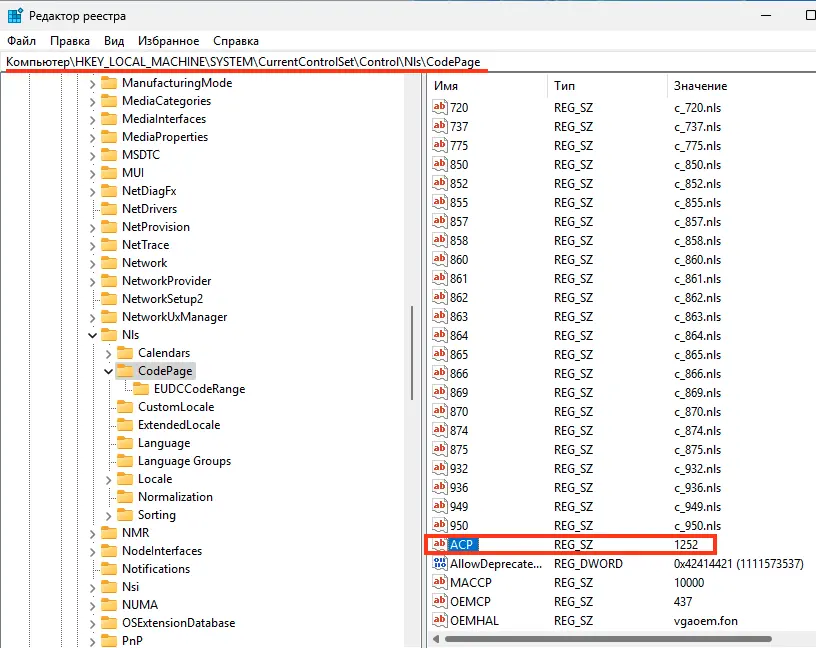Expand the MediaCategories key
816x648 pixels.
point(92,101)
